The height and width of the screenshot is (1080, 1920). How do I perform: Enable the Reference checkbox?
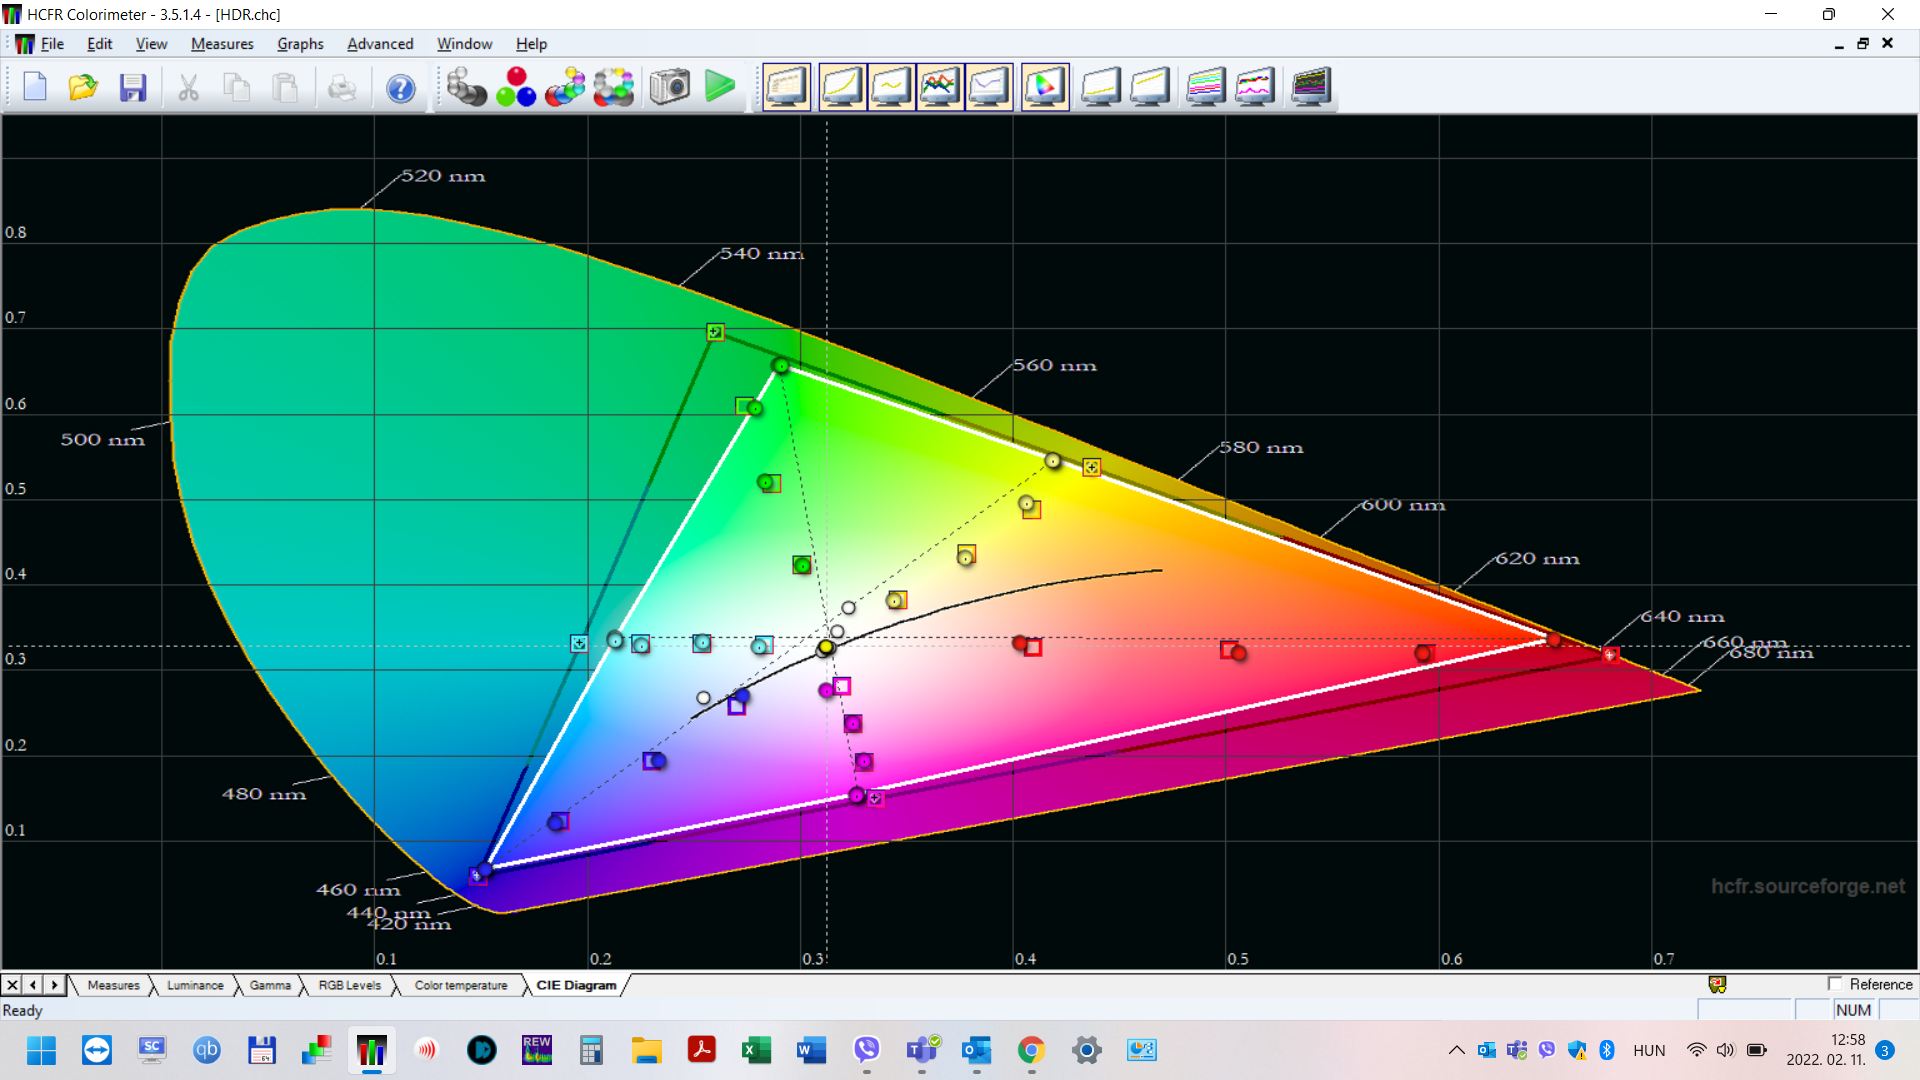coord(1837,984)
